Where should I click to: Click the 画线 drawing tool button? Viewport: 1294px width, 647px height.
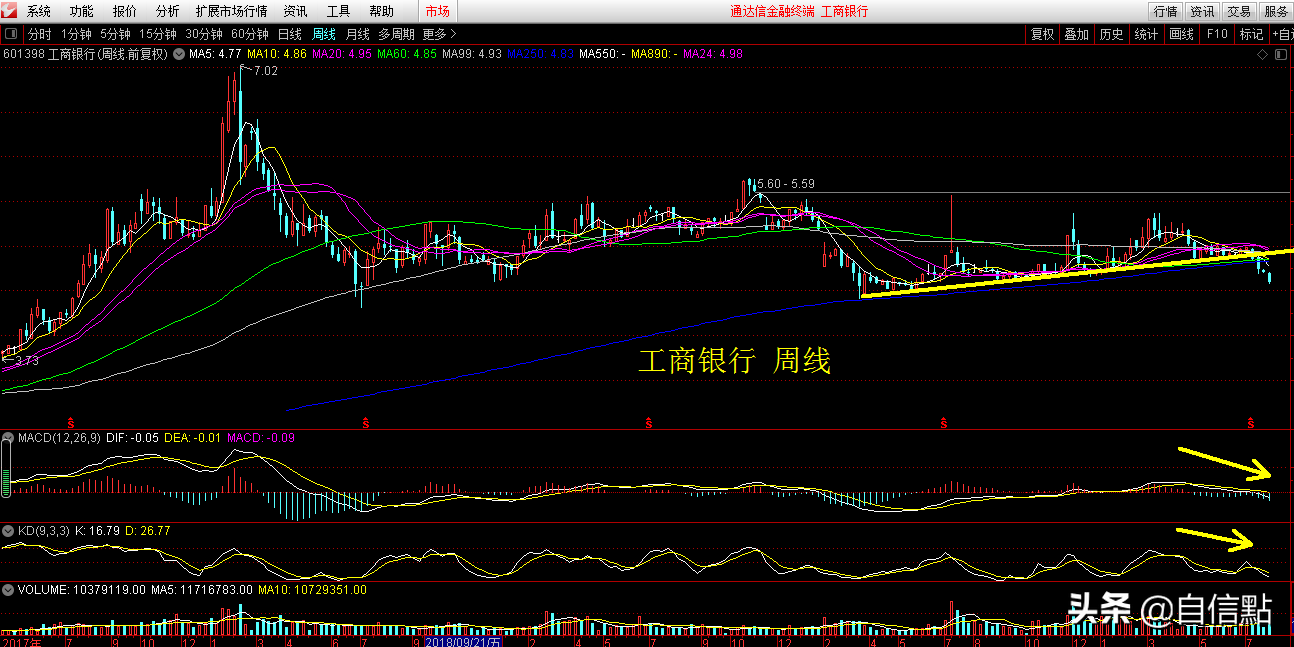coord(1181,34)
